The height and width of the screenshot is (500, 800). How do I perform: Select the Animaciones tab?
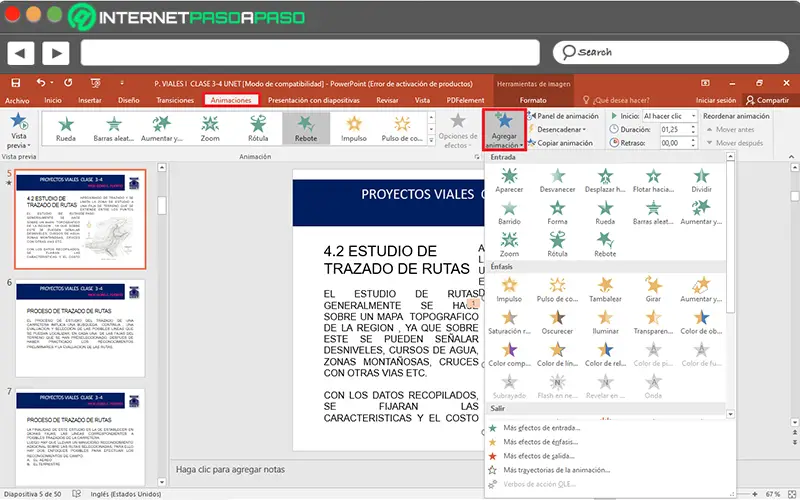coord(231,100)
